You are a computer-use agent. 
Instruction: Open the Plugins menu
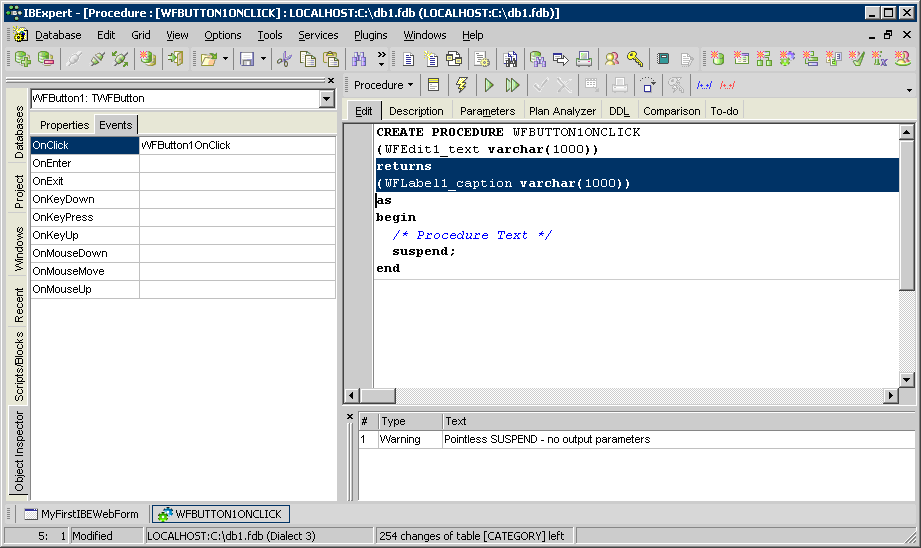tap(371, 35)
